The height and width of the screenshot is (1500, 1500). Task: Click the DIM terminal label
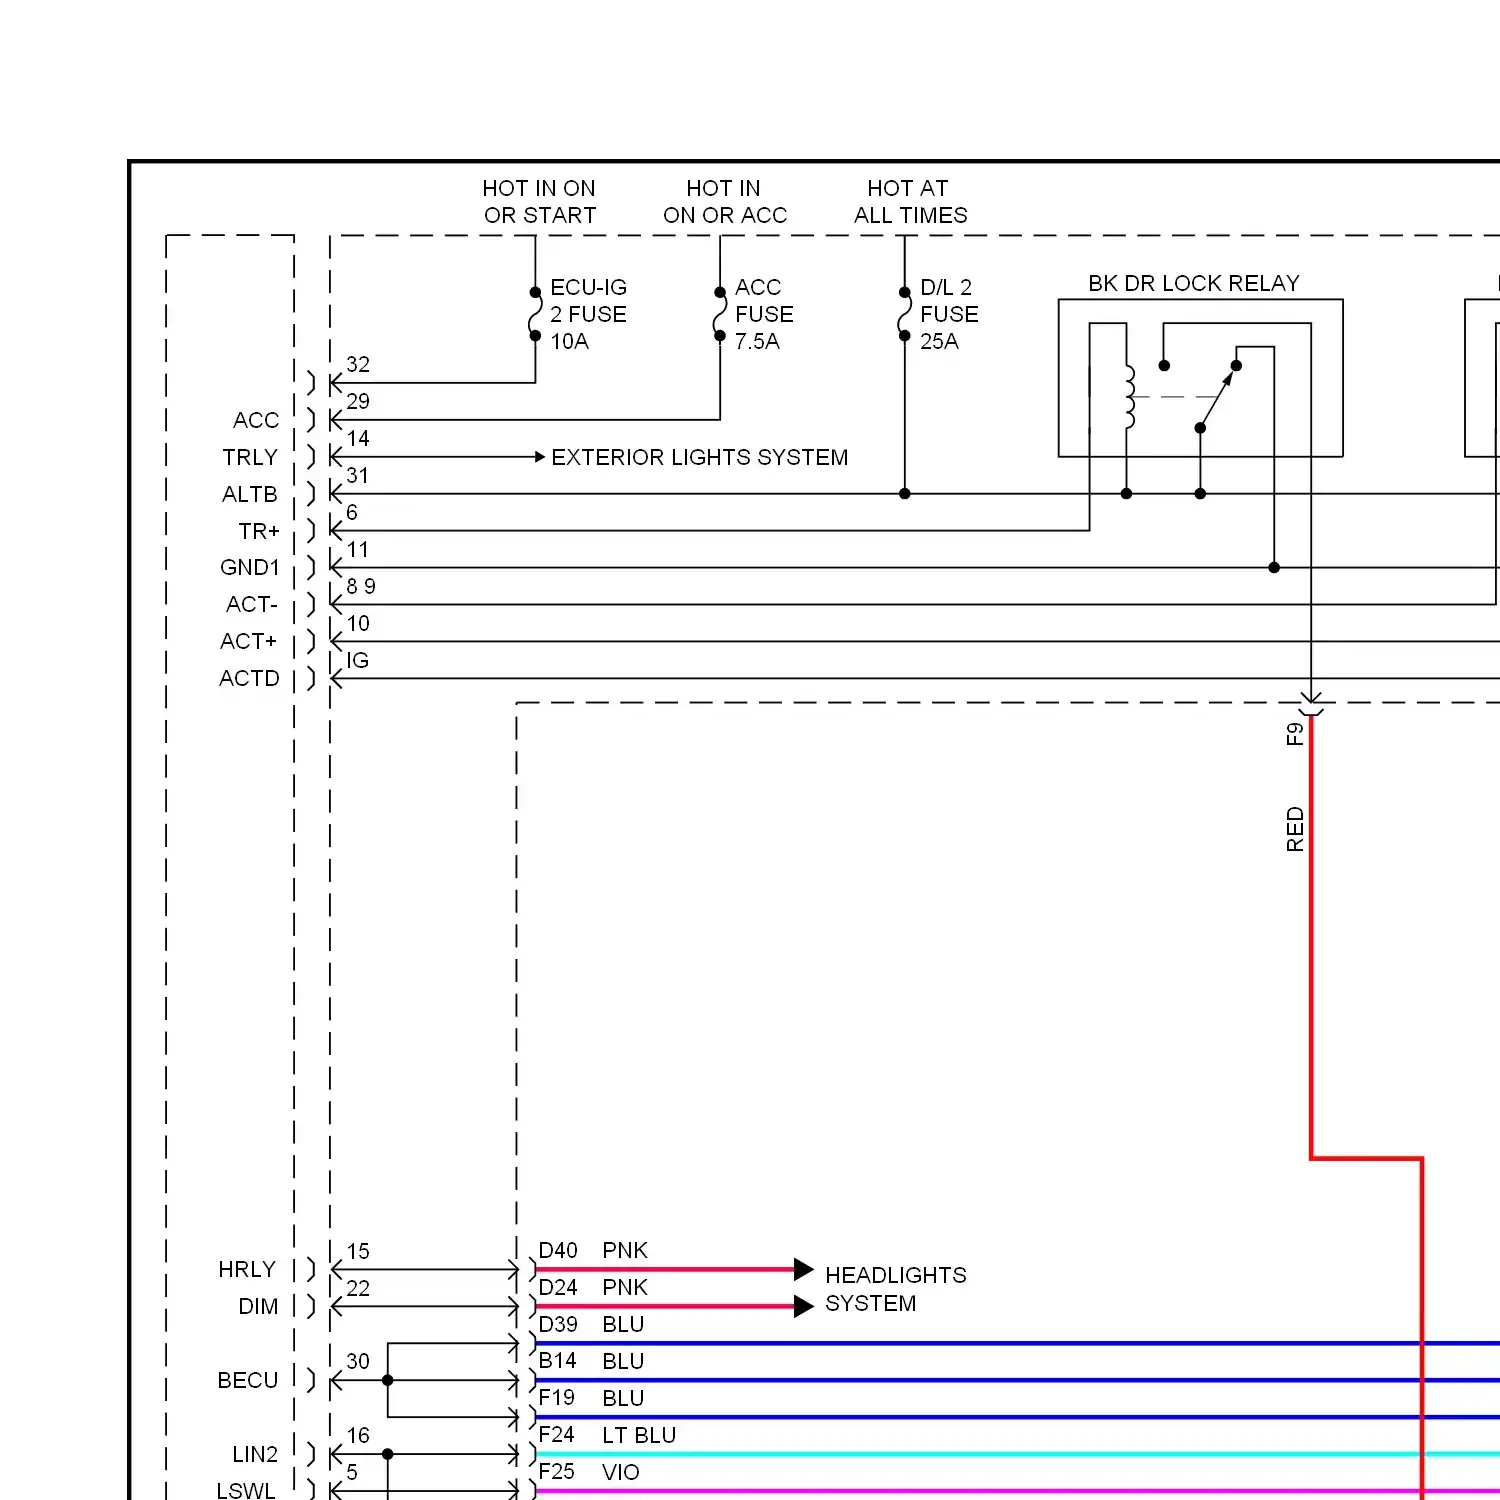coord(258,1306)
